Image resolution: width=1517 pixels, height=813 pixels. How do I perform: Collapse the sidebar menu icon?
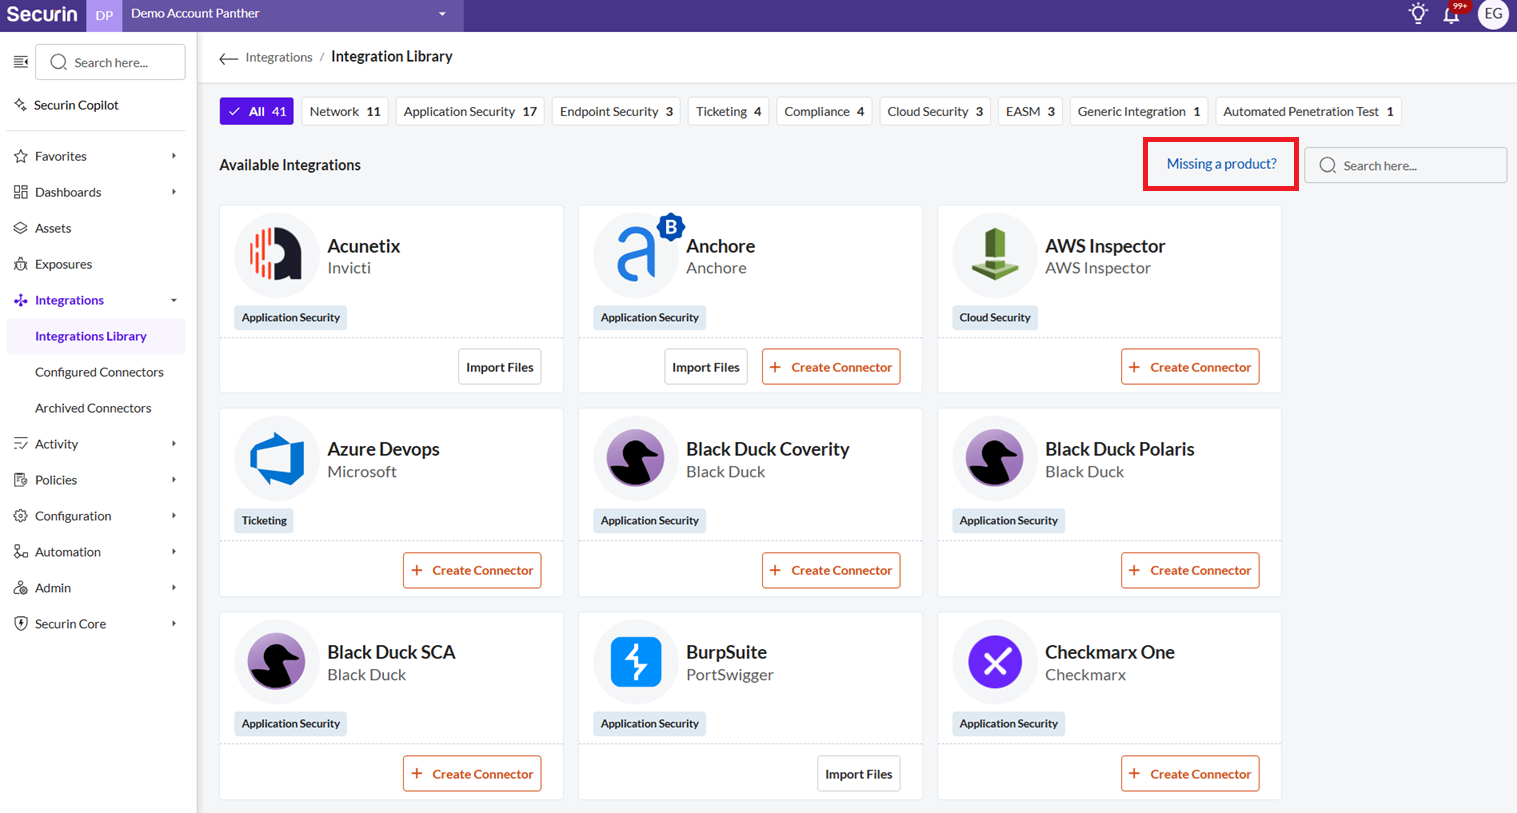tap(20, 62)
